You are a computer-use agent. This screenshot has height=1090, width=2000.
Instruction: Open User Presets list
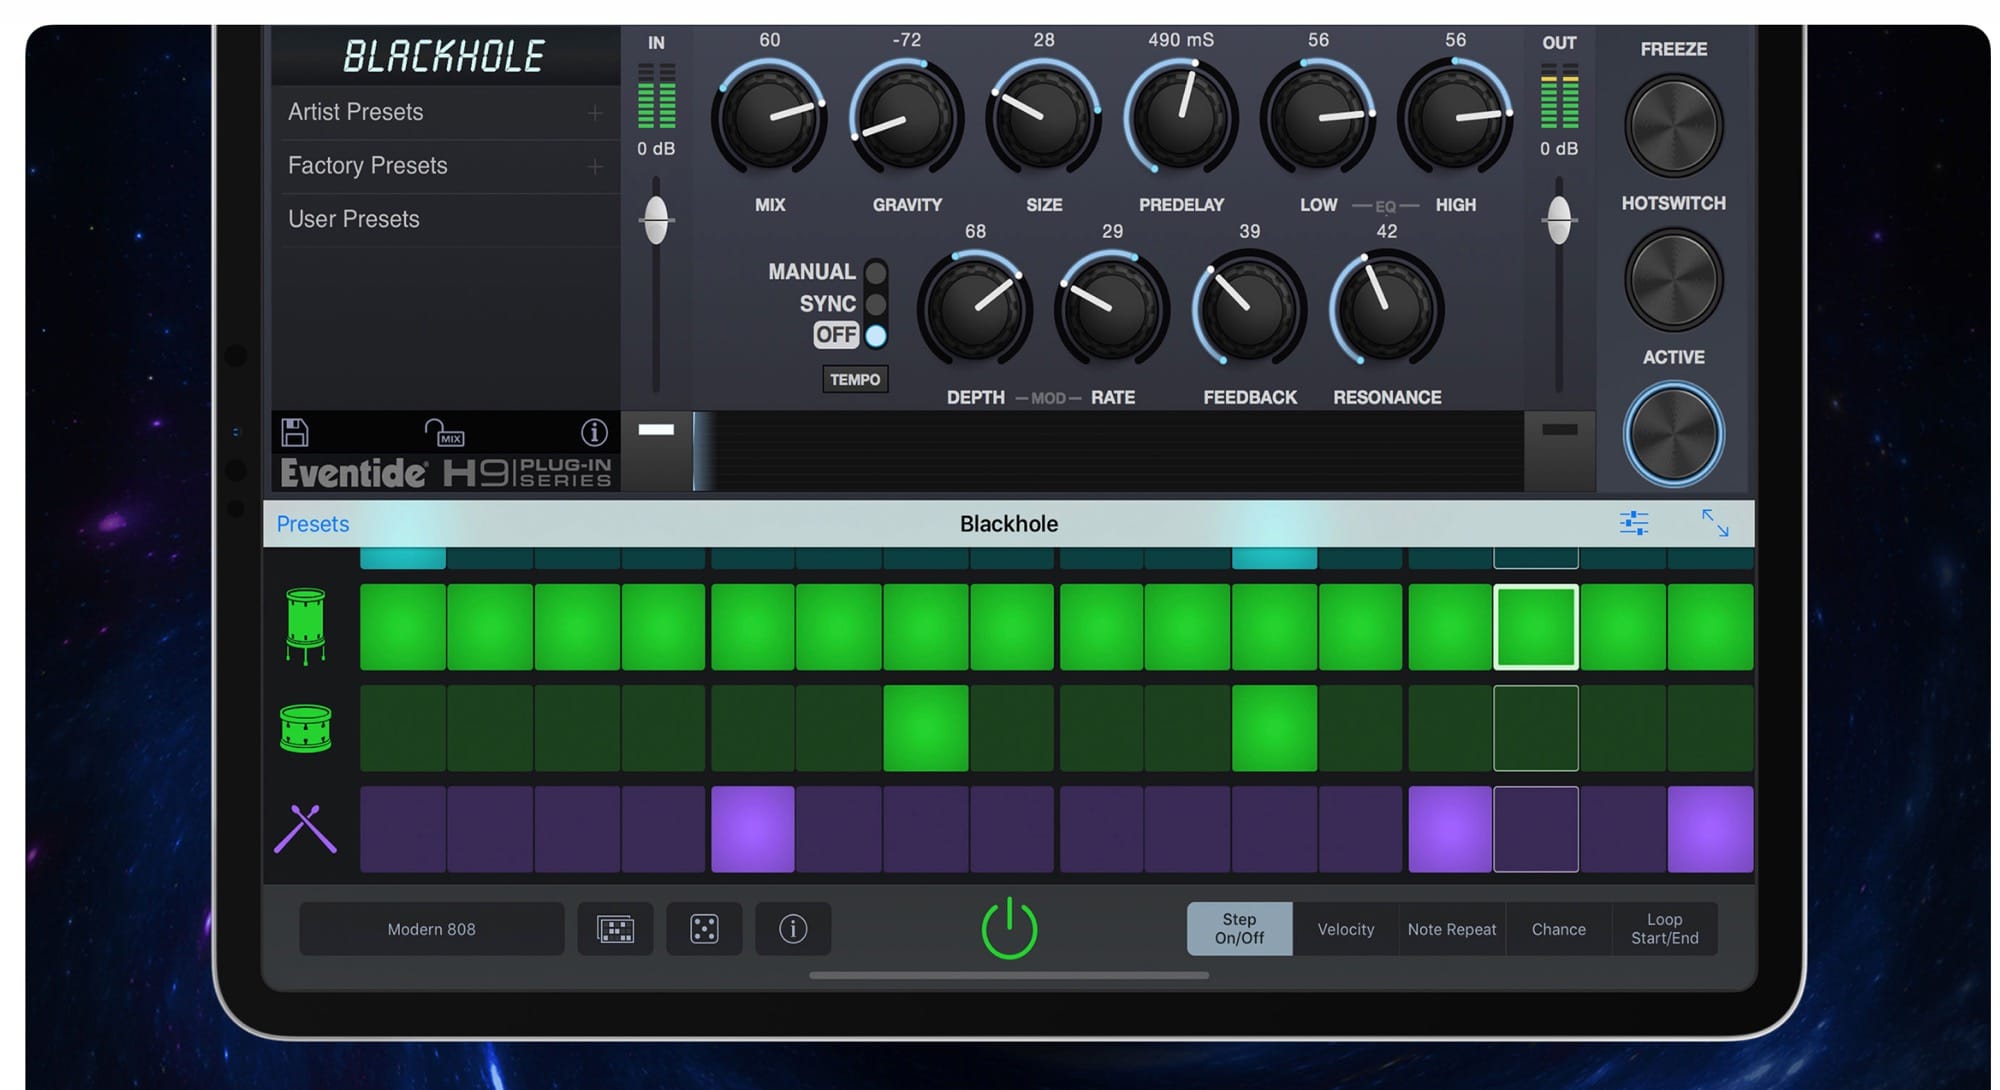click(445, 219)
